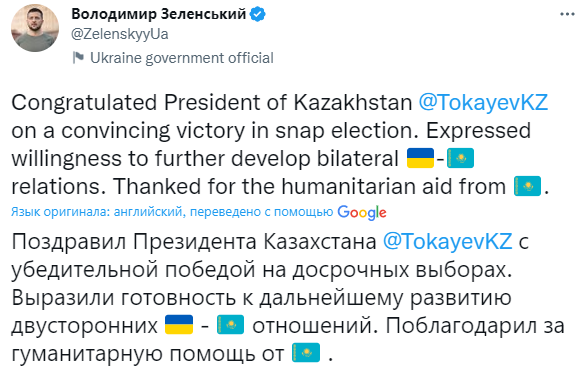Click the 'переведено с помощью' text
This screenshot has width=583, height=371.
(261, 212)
